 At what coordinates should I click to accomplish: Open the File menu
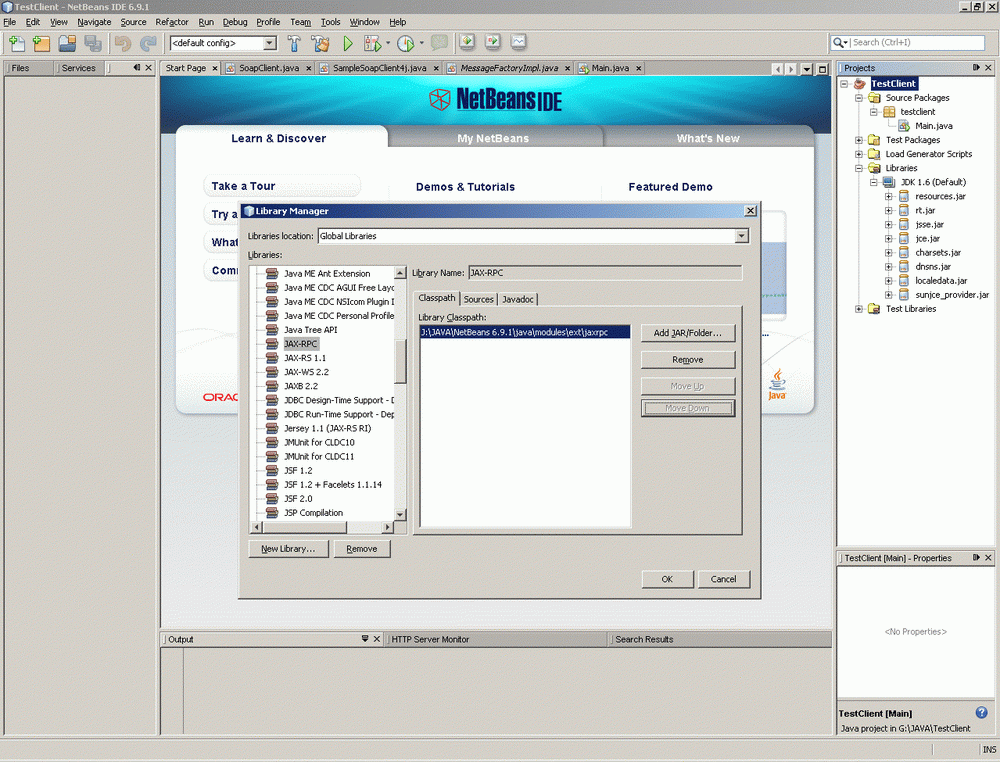[10, 22]
